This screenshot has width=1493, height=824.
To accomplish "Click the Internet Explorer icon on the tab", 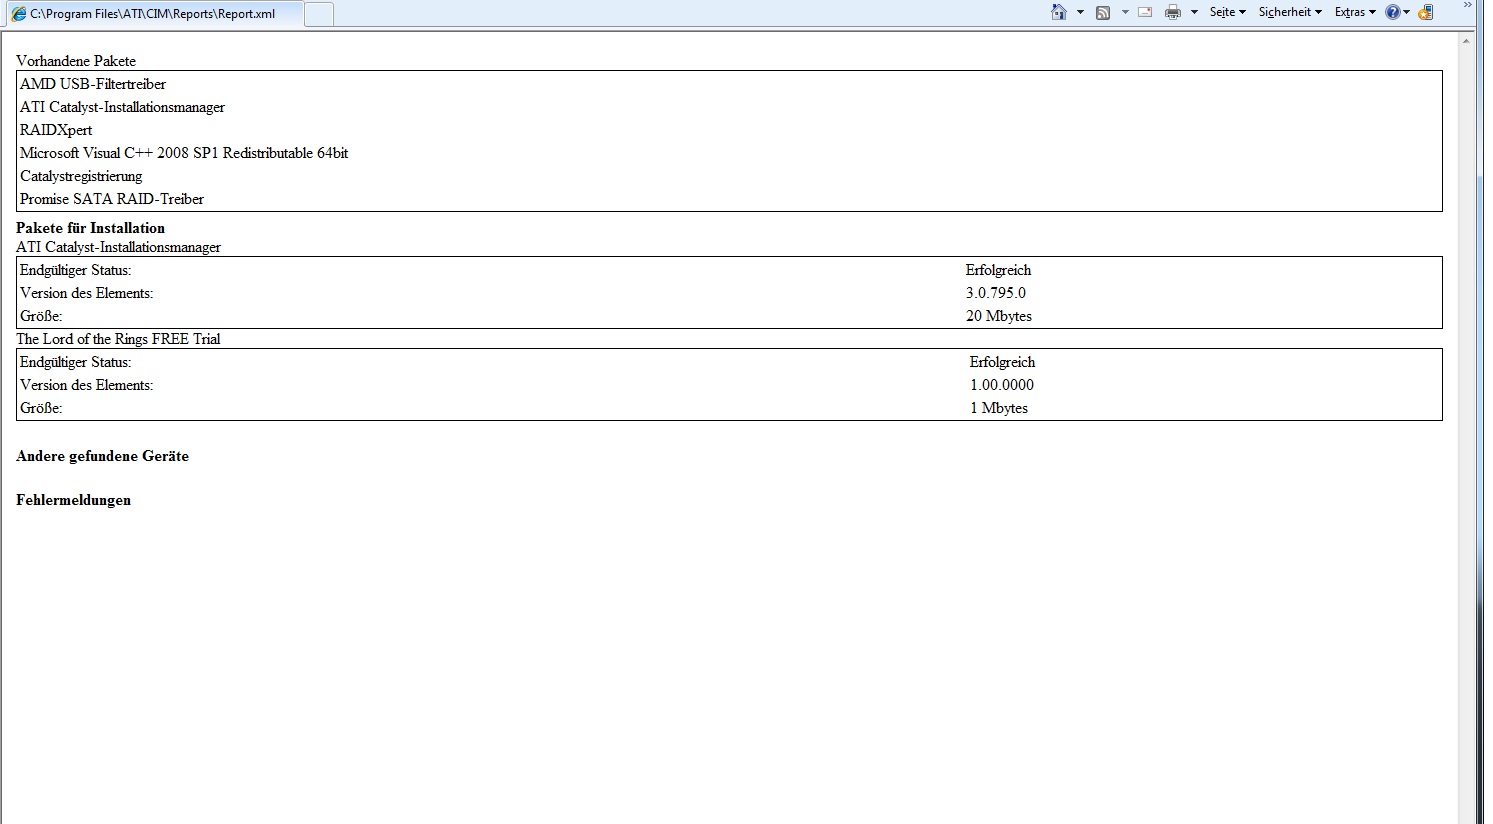I will (x=18, y=14).
